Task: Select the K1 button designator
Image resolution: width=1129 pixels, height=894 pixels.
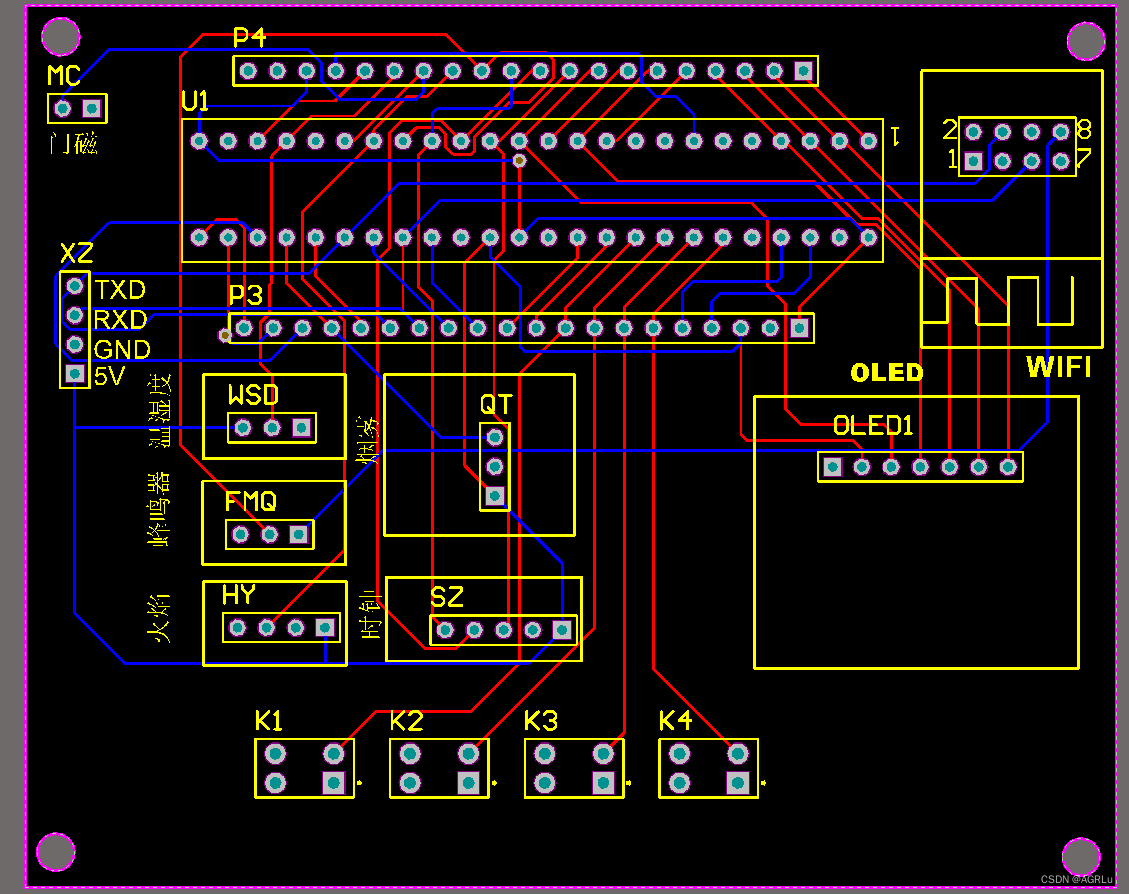Action: coord(269,721)
